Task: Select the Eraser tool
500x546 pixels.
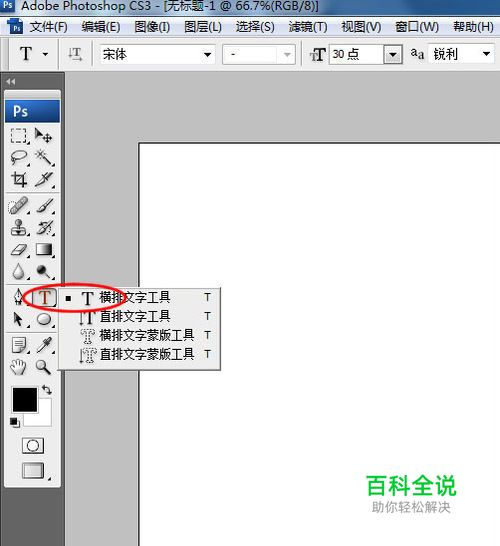Action: (18, 250)
